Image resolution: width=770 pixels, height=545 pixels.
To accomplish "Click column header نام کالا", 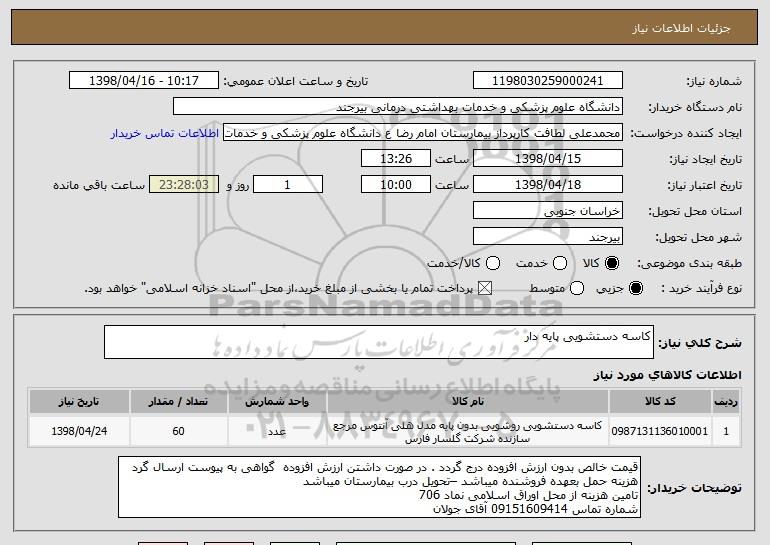I will pos(468,402).
